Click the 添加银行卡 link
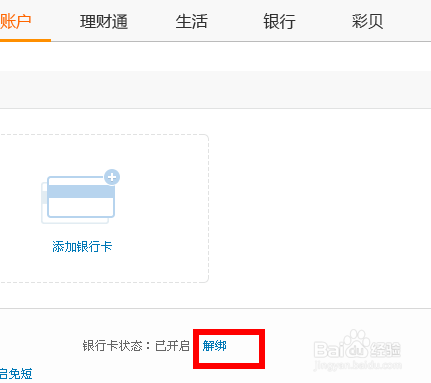This screenshot has width=431, height=383. click(x=82, y=247)
